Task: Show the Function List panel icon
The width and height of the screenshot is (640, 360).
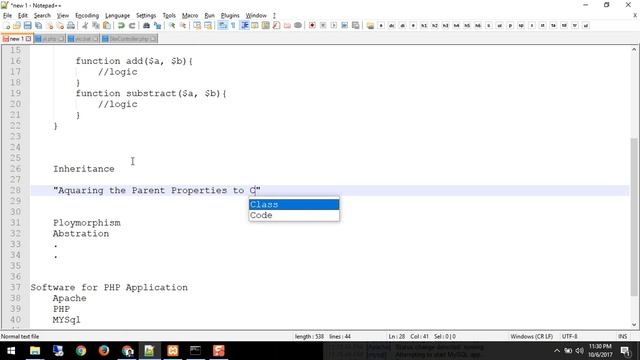Action: tap(276, 26)
